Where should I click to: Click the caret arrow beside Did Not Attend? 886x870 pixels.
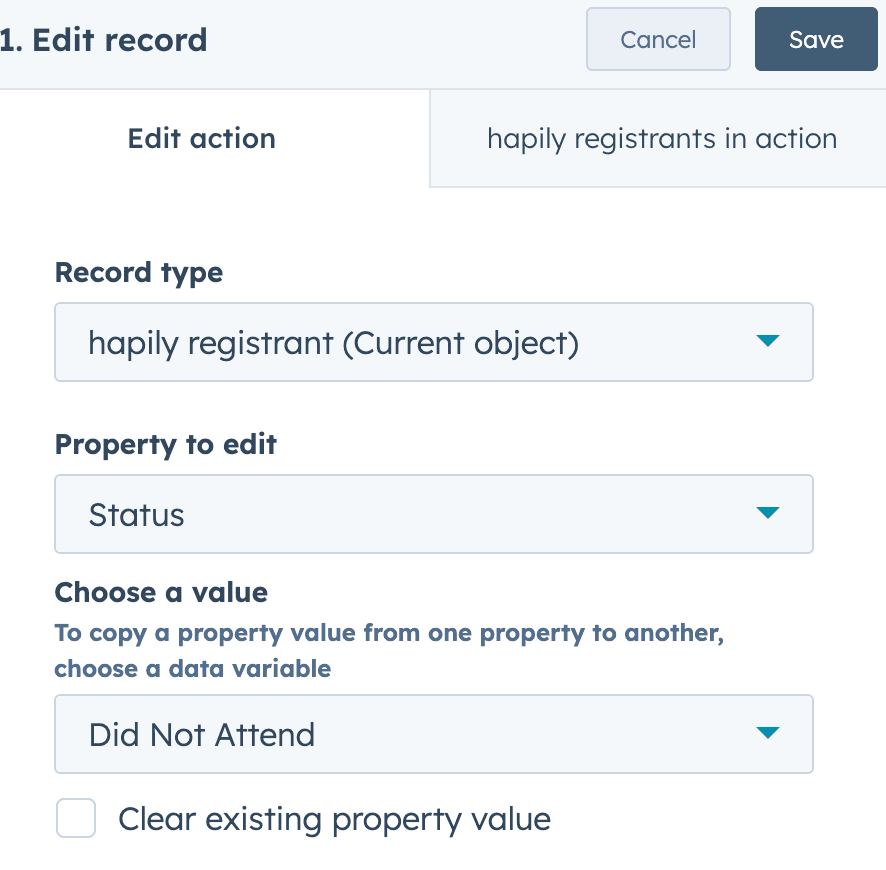pos(767,734)
